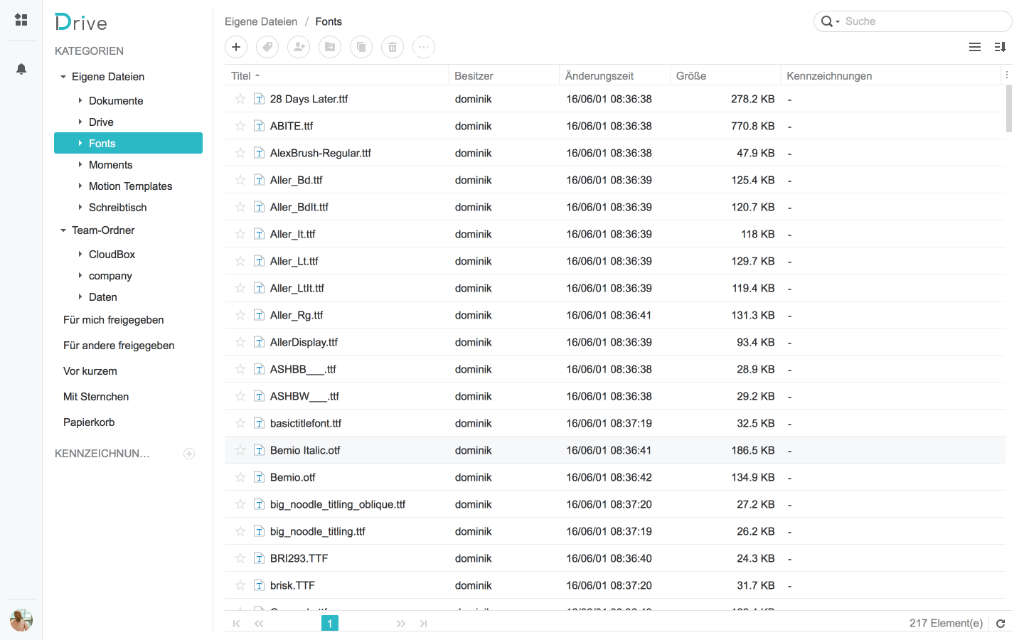The height and width of the screenshot is (640, 1024).
Task: Collapse the Eigene Dateien tree
Action: pos(63,76)
